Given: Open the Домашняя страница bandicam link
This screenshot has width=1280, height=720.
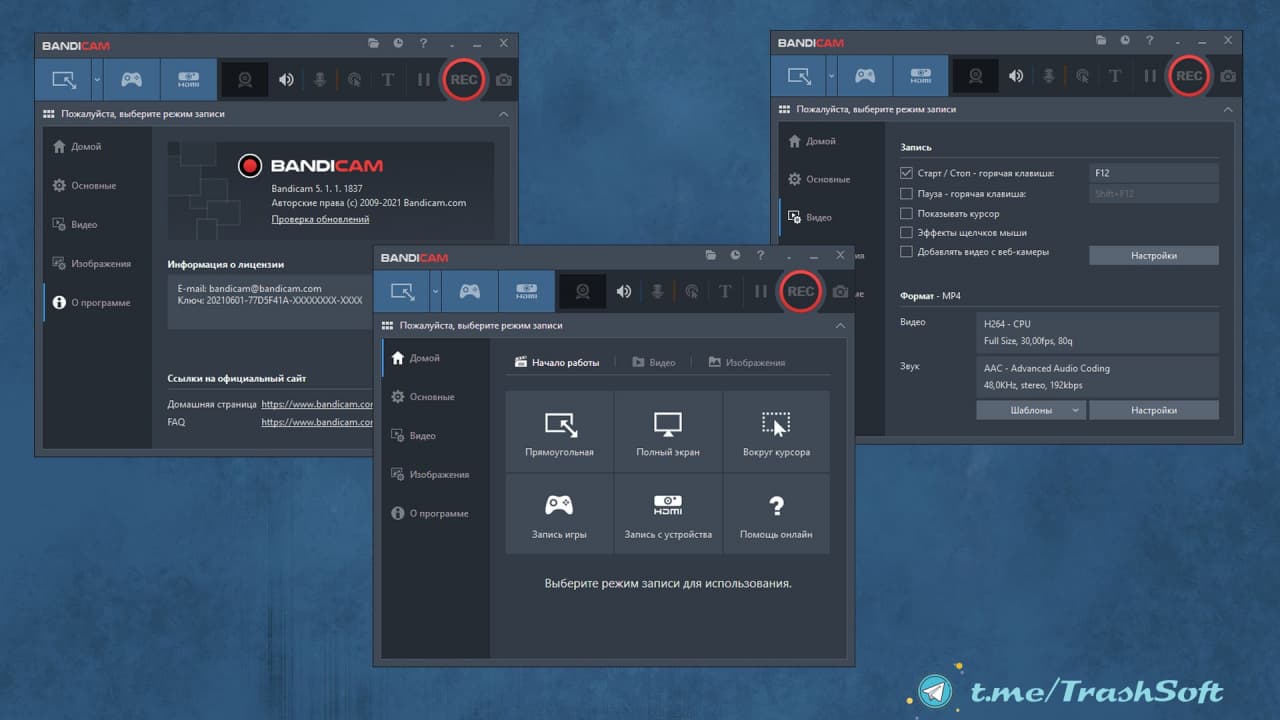Looking at the screenshot, I should [x=317, y=404].
